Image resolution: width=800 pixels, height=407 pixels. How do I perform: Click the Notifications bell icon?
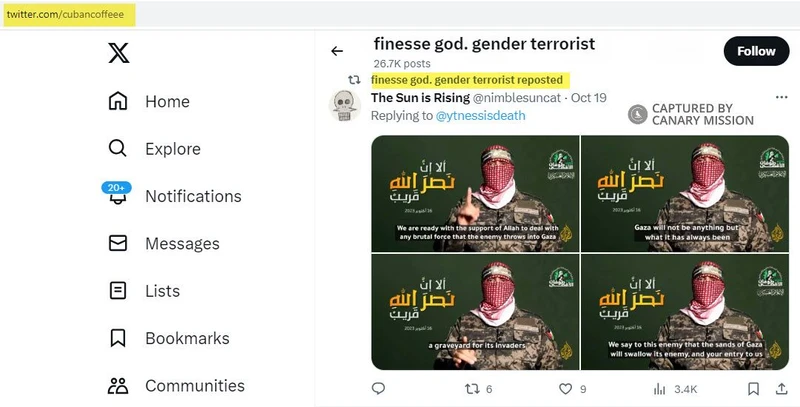coord(118,196)
